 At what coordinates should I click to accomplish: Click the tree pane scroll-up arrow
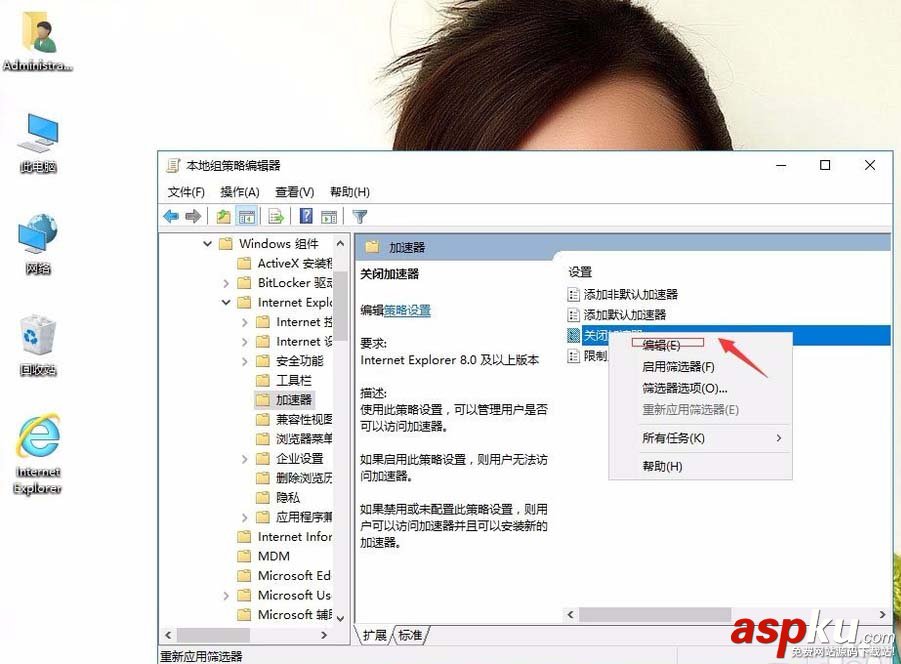click(x=341, y=244)
